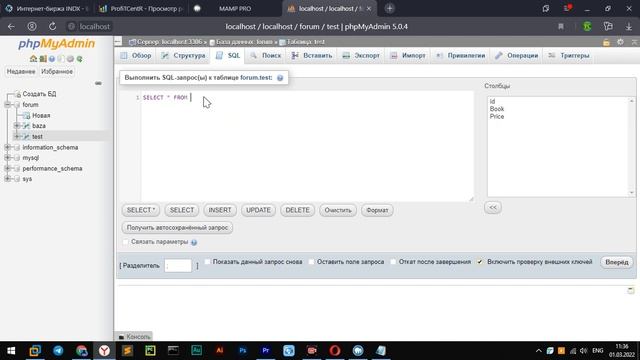Click the Yandex browser taskbar icon

coord(104,351)
